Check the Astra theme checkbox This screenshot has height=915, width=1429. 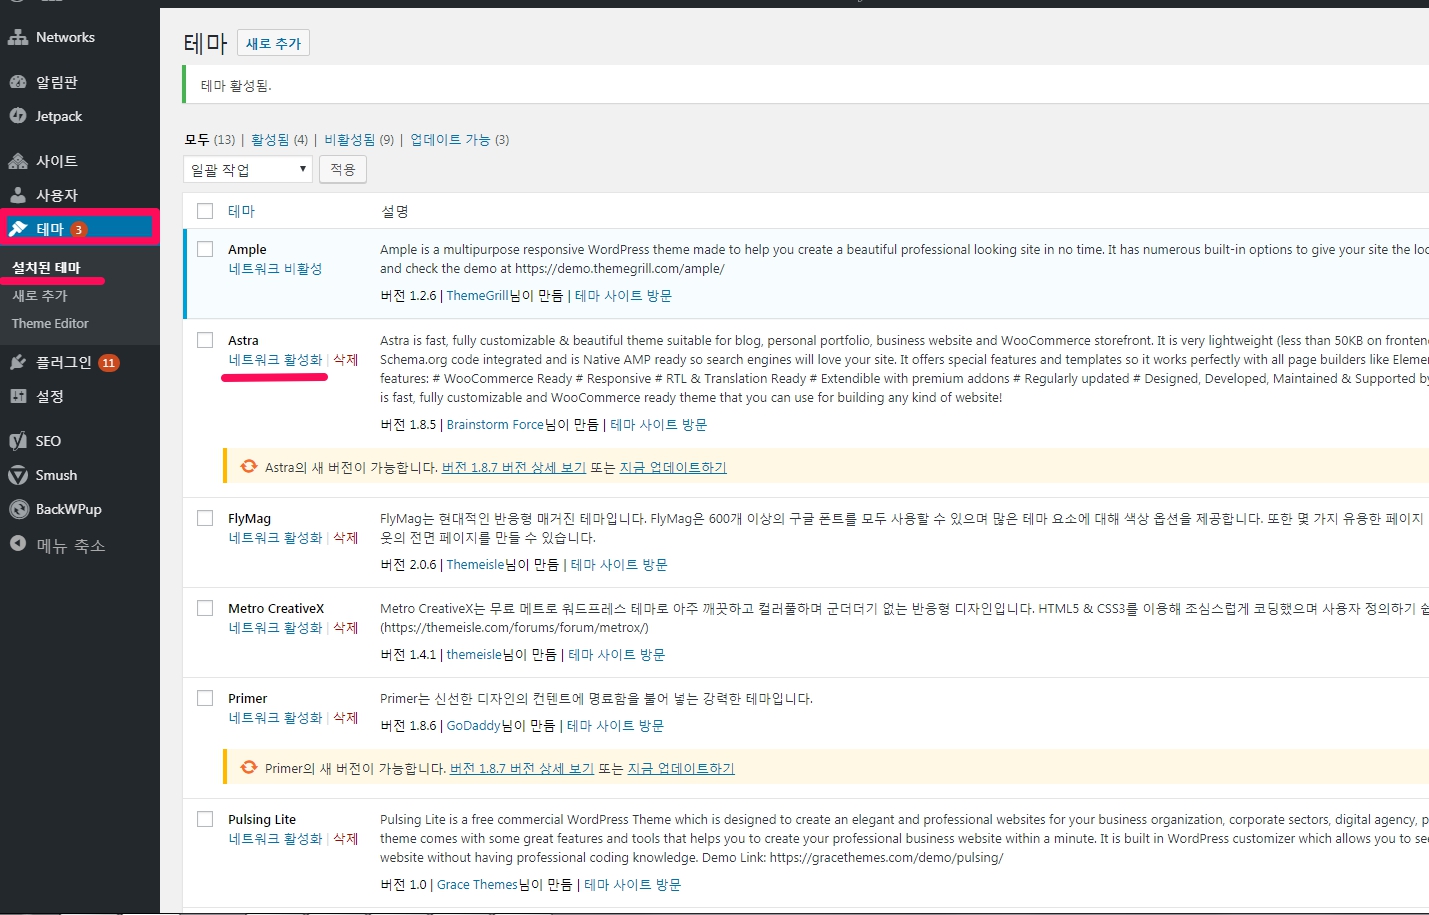point(205,340)
